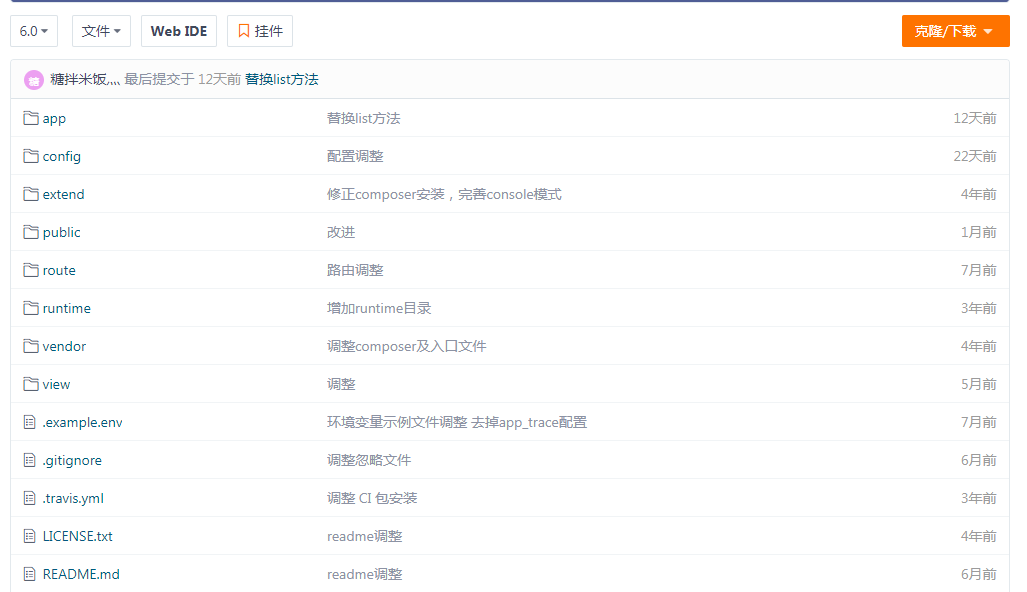Click the arrow on 克隆/下载 button
Image resolution: width=1027 pixels, height=592 pixels.
(988, 31)
